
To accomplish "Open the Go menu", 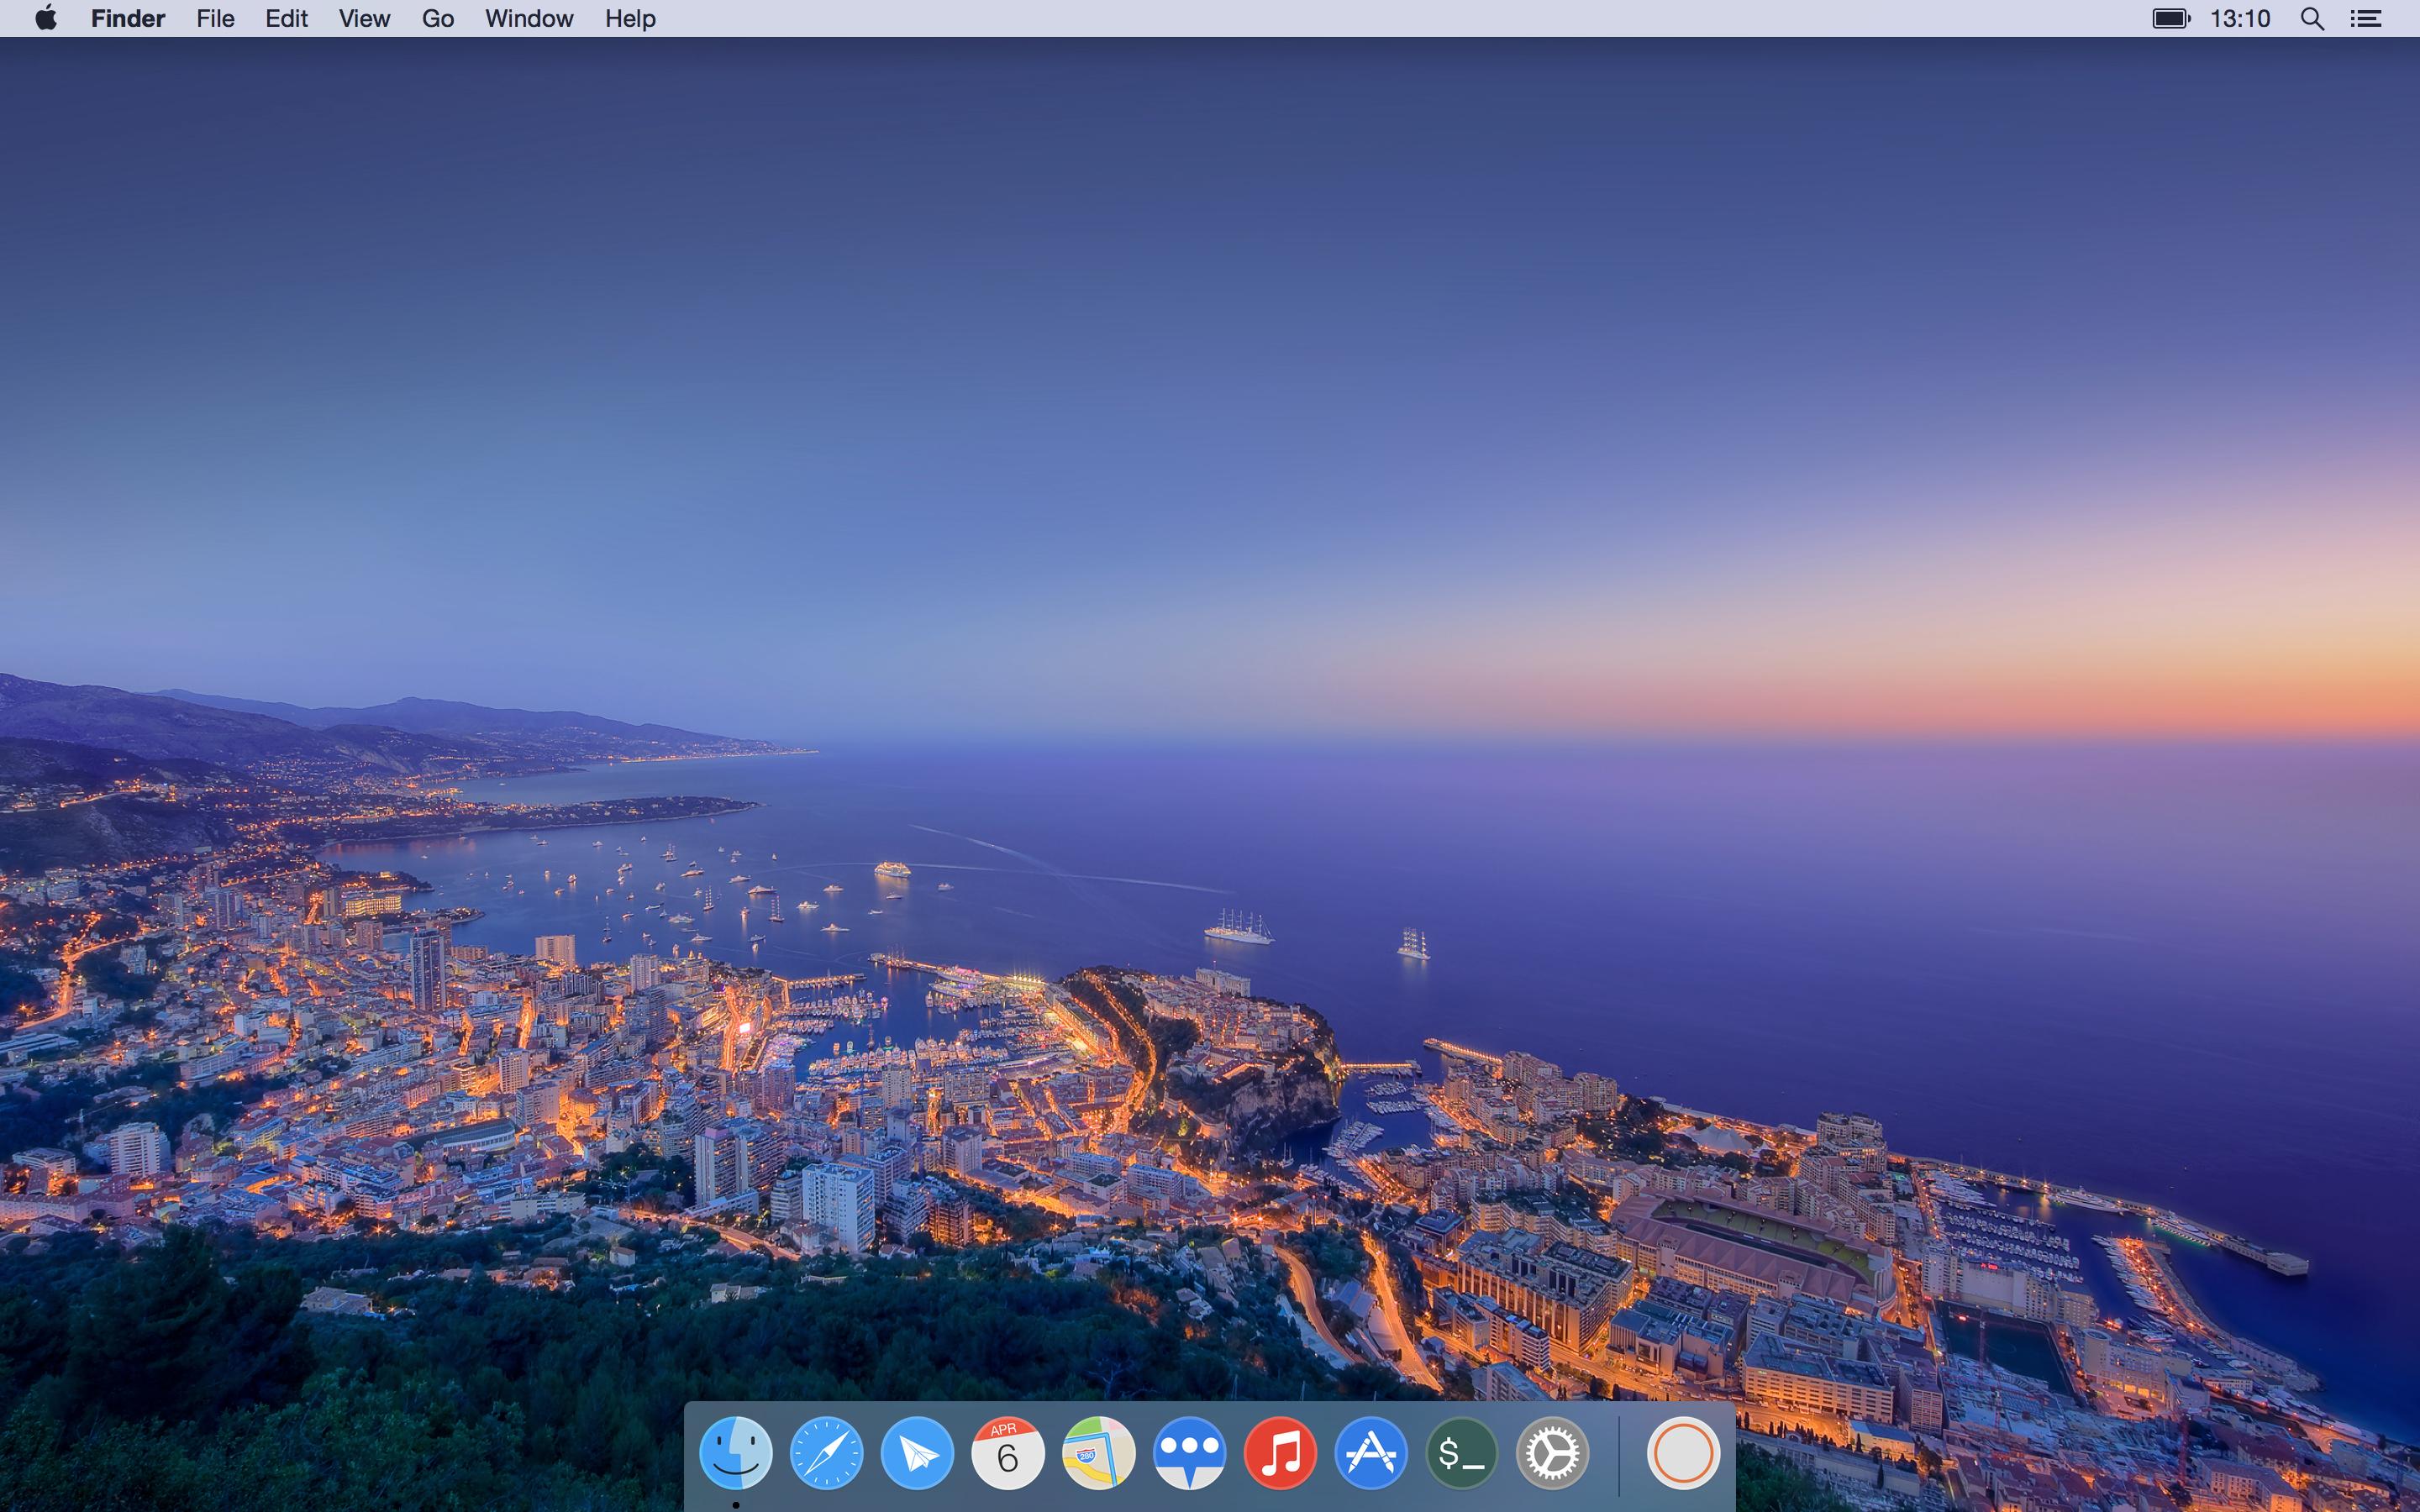I will click(x=437, y=18).
